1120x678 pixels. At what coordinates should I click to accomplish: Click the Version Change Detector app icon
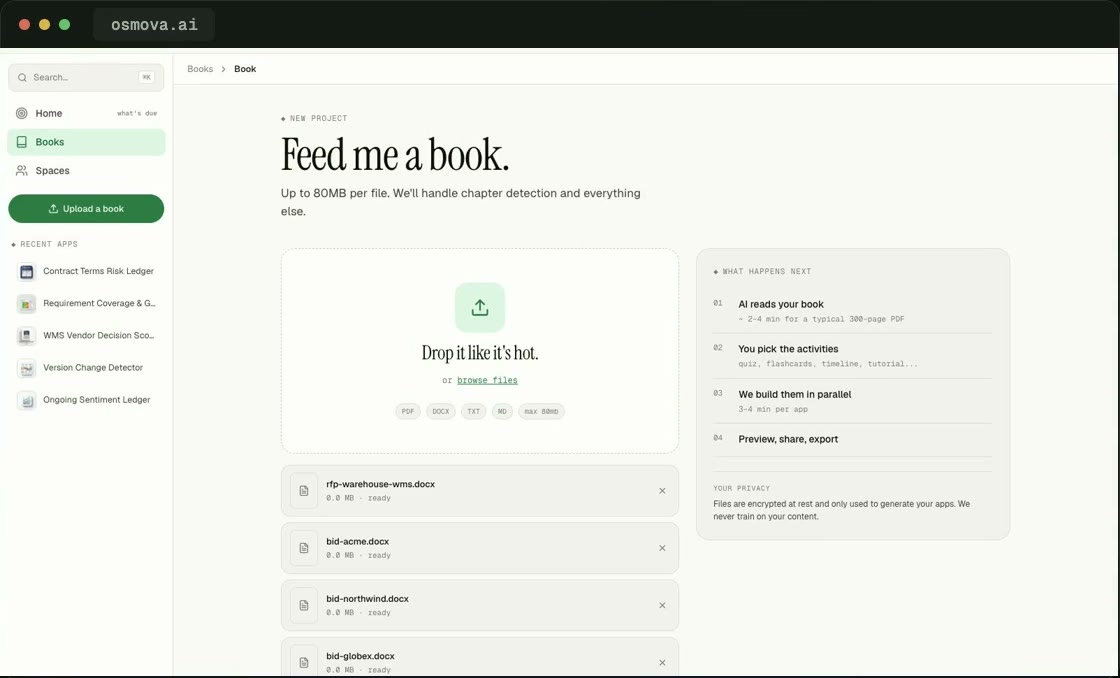(x=26, y=368)
